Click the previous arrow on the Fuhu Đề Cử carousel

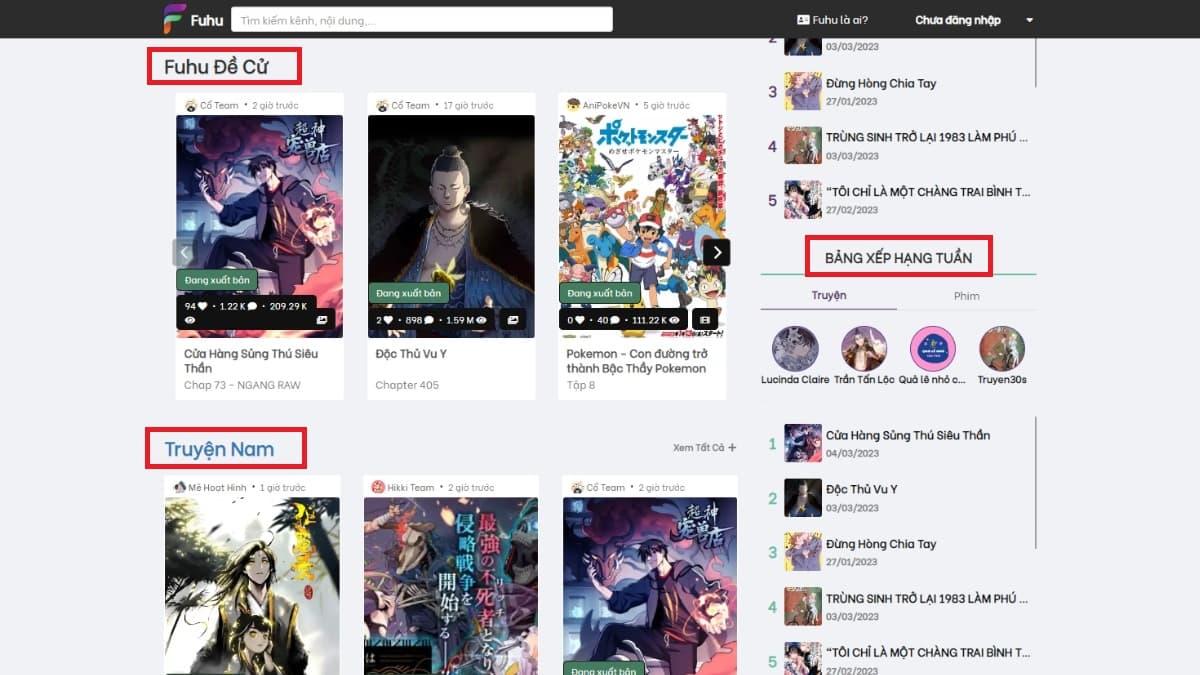pos(183,252)
